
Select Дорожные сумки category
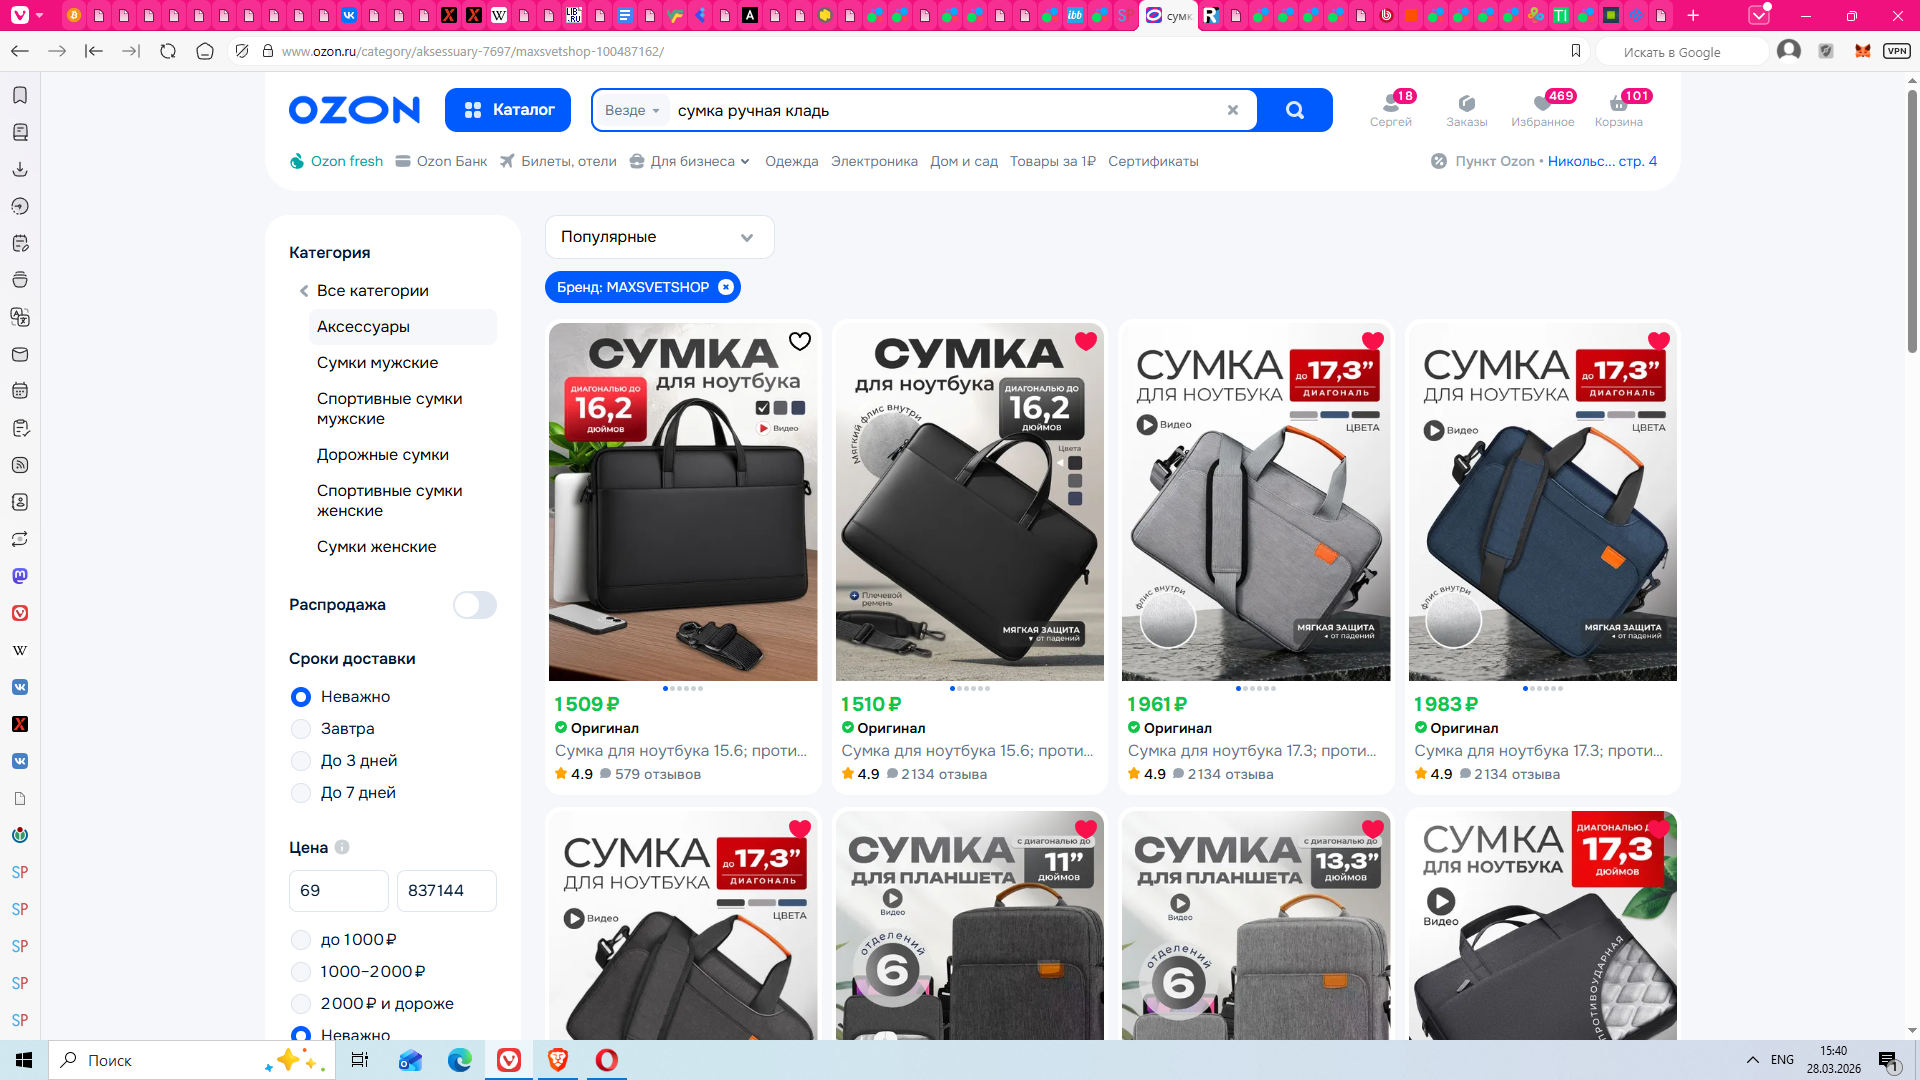point(382,455)
